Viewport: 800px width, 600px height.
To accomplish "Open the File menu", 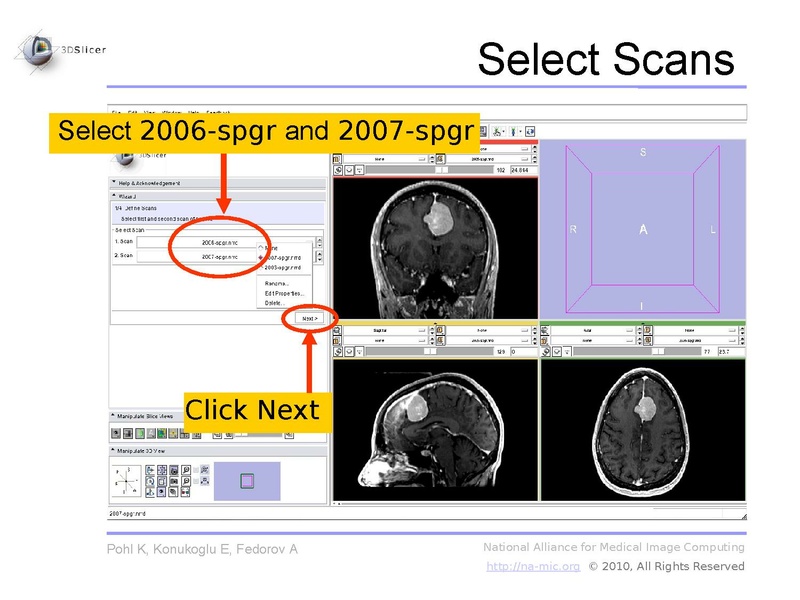I will tap(116, 112).
